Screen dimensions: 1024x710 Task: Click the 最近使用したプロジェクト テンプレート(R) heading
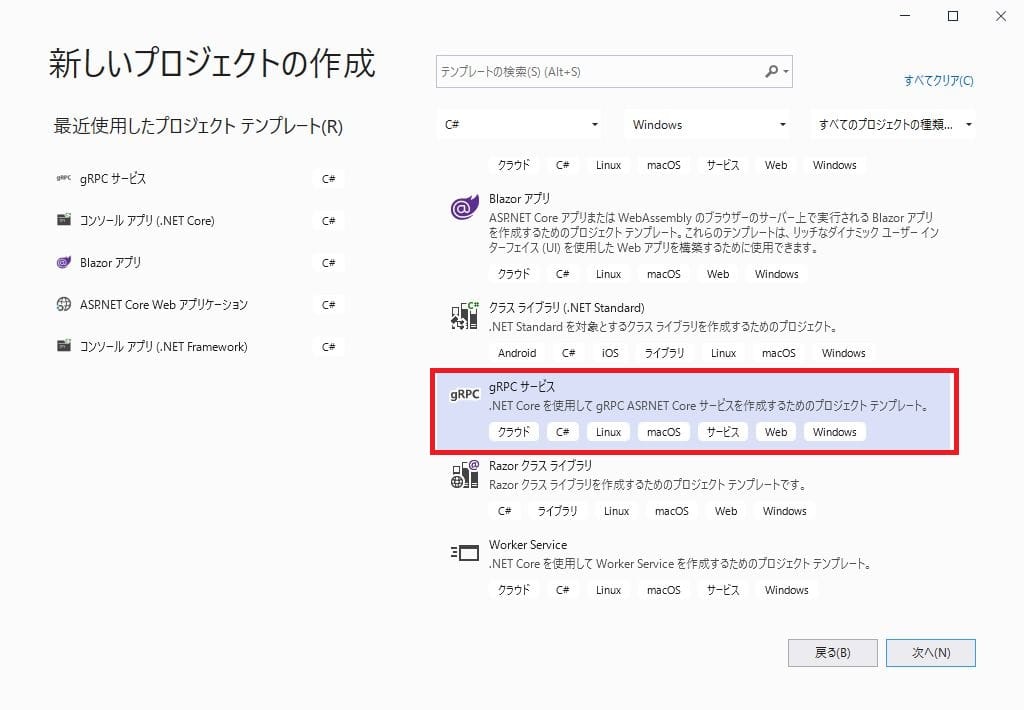pyautogui.click(x=198, y=125)
